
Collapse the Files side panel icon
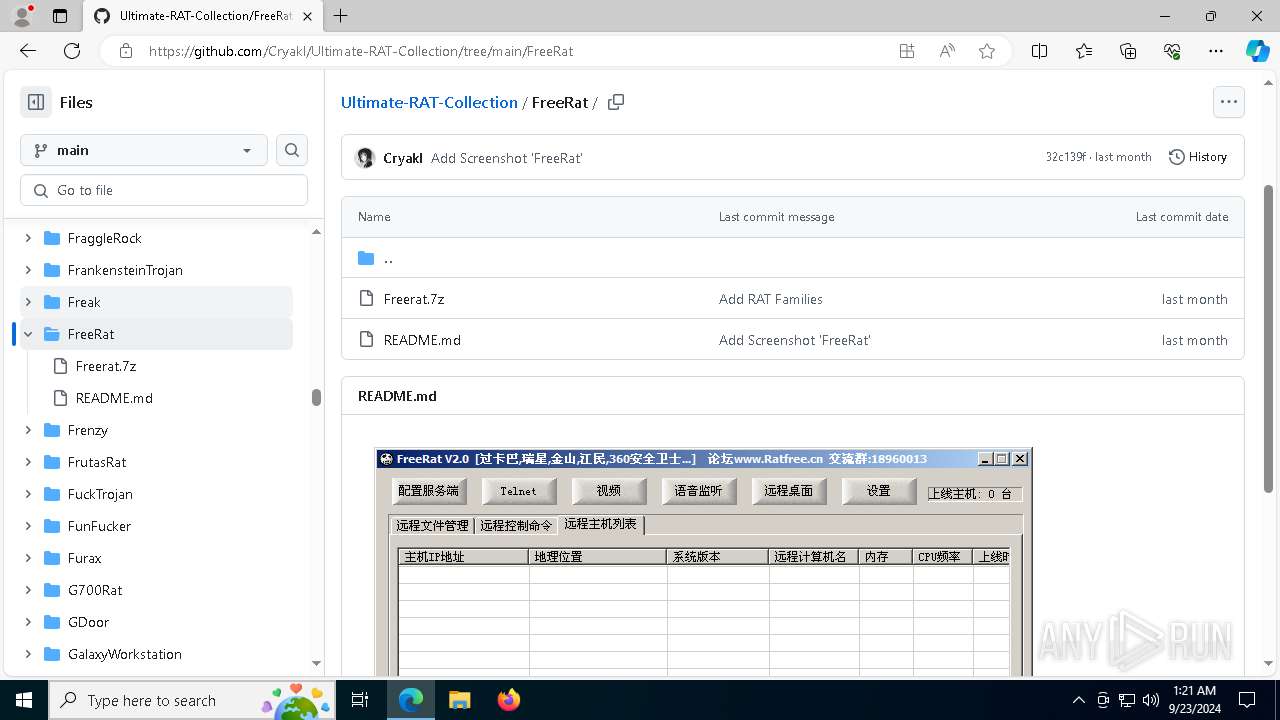36,102
